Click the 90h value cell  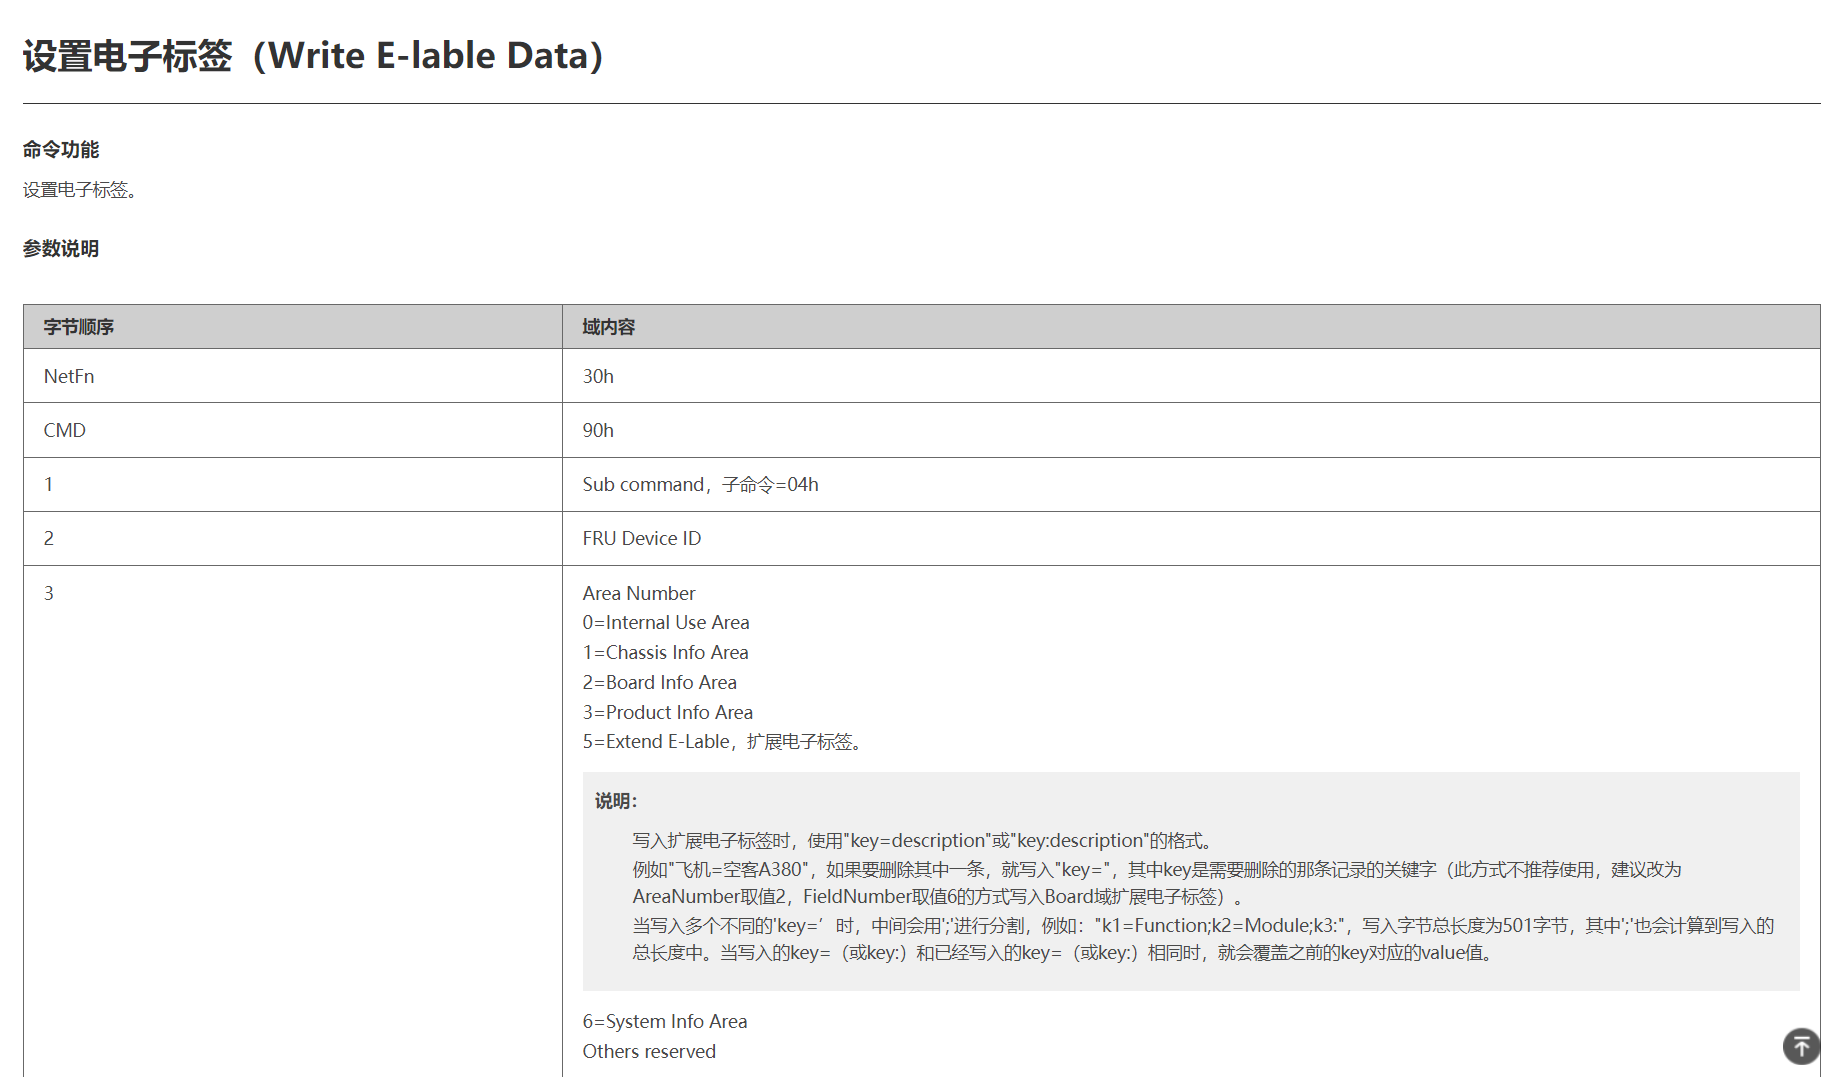click(598, 430)
